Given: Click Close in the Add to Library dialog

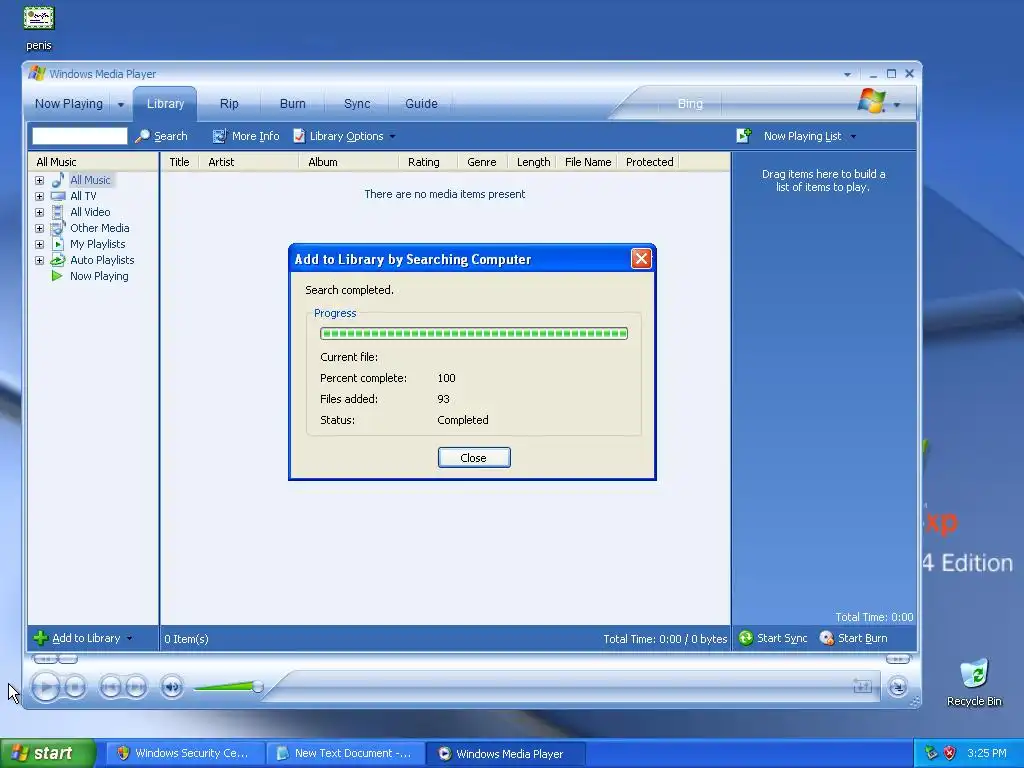Looking at the screenshot, I should (x=473, y=458).
